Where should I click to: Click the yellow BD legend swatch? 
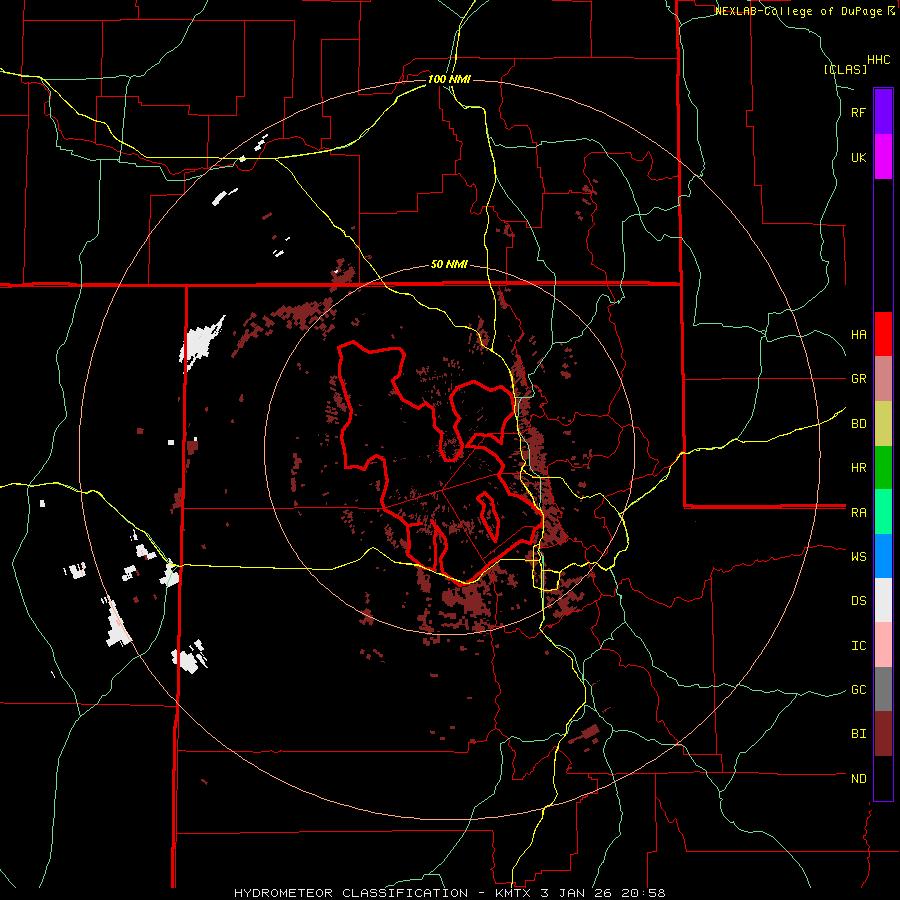(x=883, y=424)
